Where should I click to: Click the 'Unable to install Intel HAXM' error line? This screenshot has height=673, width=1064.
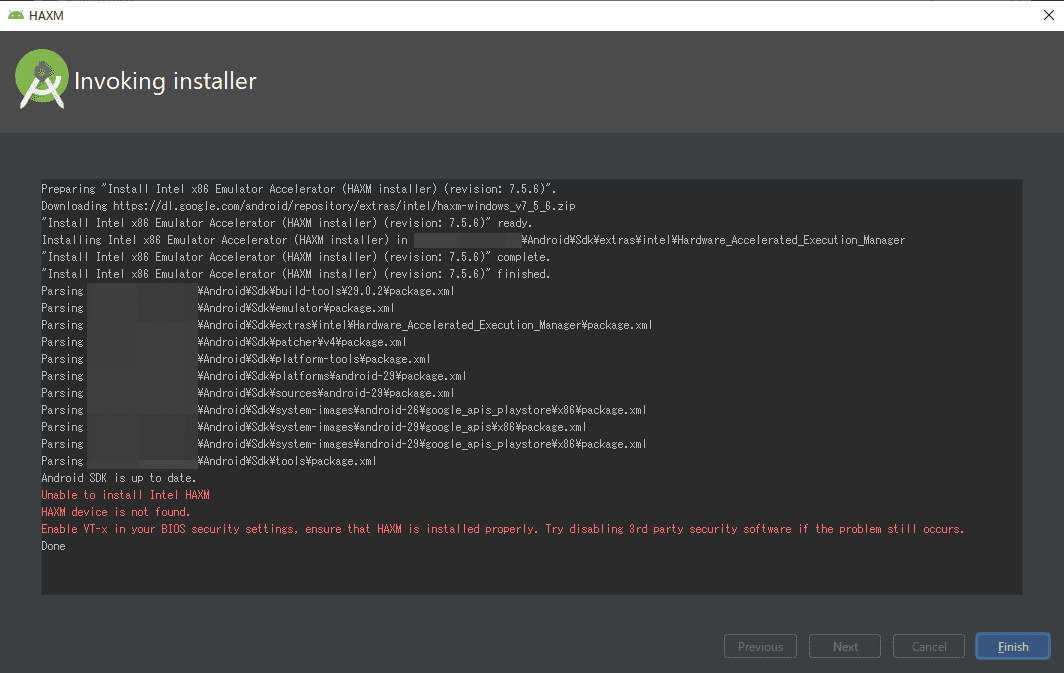point(126,495)
